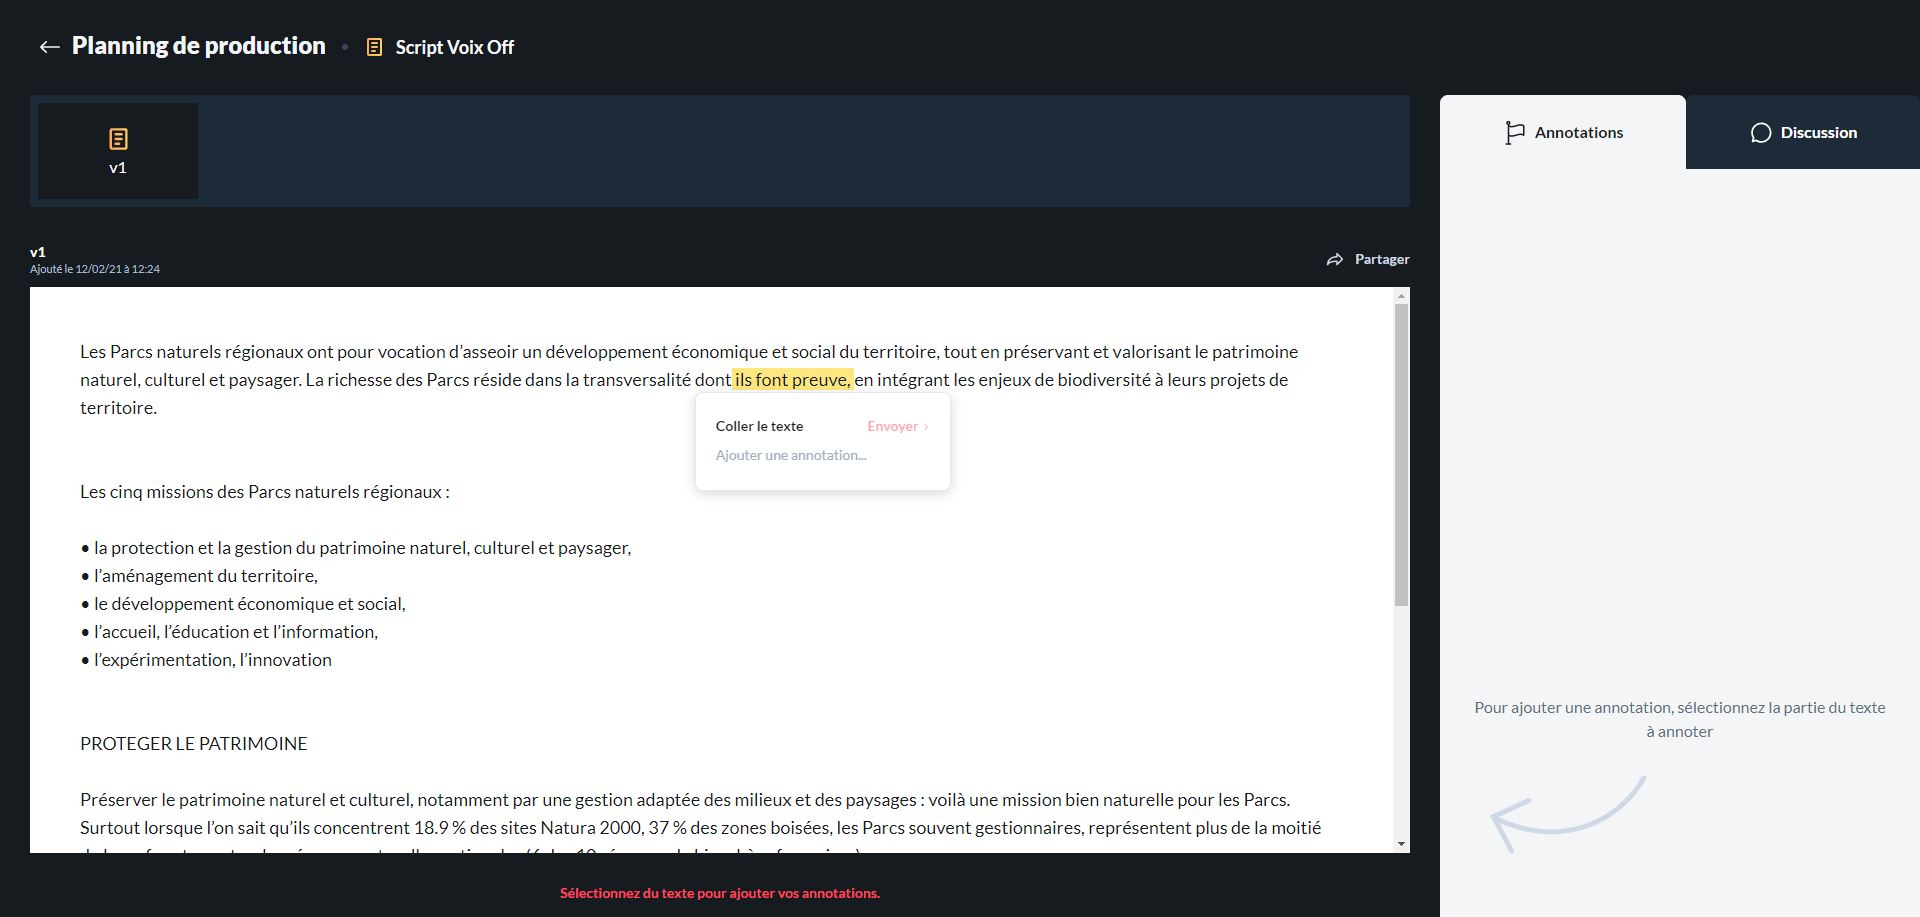Click the bullet 'l'accueil, l'éducation et l'information,'
Viewport: 1920px width, 917px height.
point(229,632)
